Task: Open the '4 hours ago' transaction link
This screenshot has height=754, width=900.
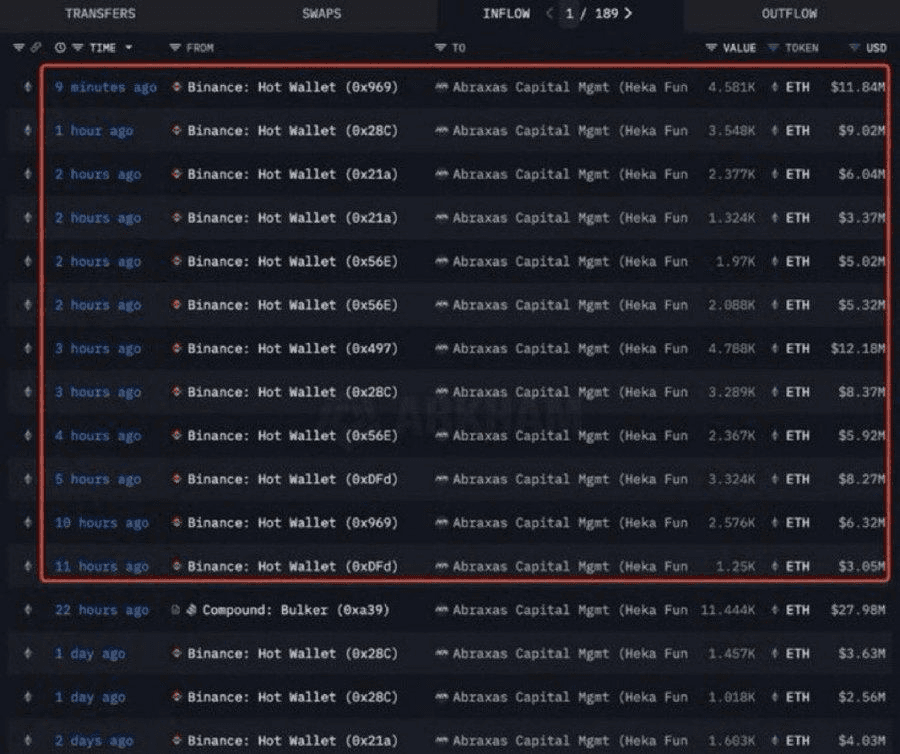Action: [98, 436]
